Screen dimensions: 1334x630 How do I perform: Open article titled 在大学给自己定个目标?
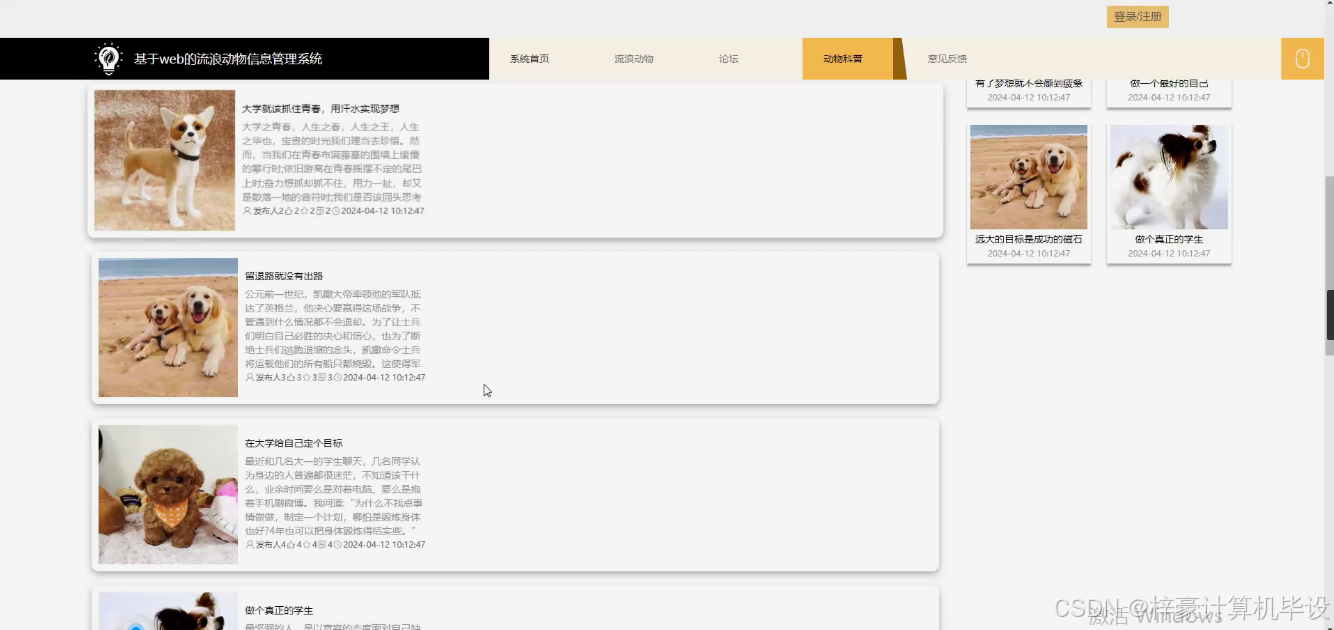pos(294,443)
